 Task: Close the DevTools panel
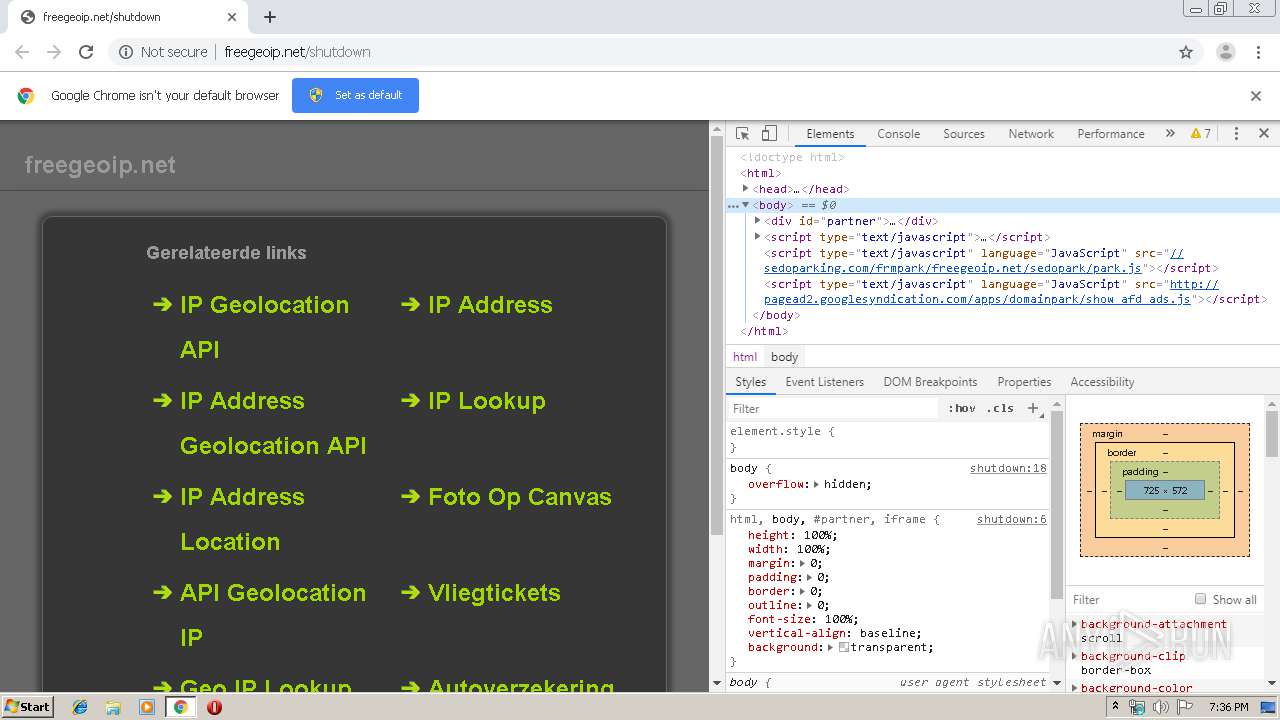tap(1264, 133)
